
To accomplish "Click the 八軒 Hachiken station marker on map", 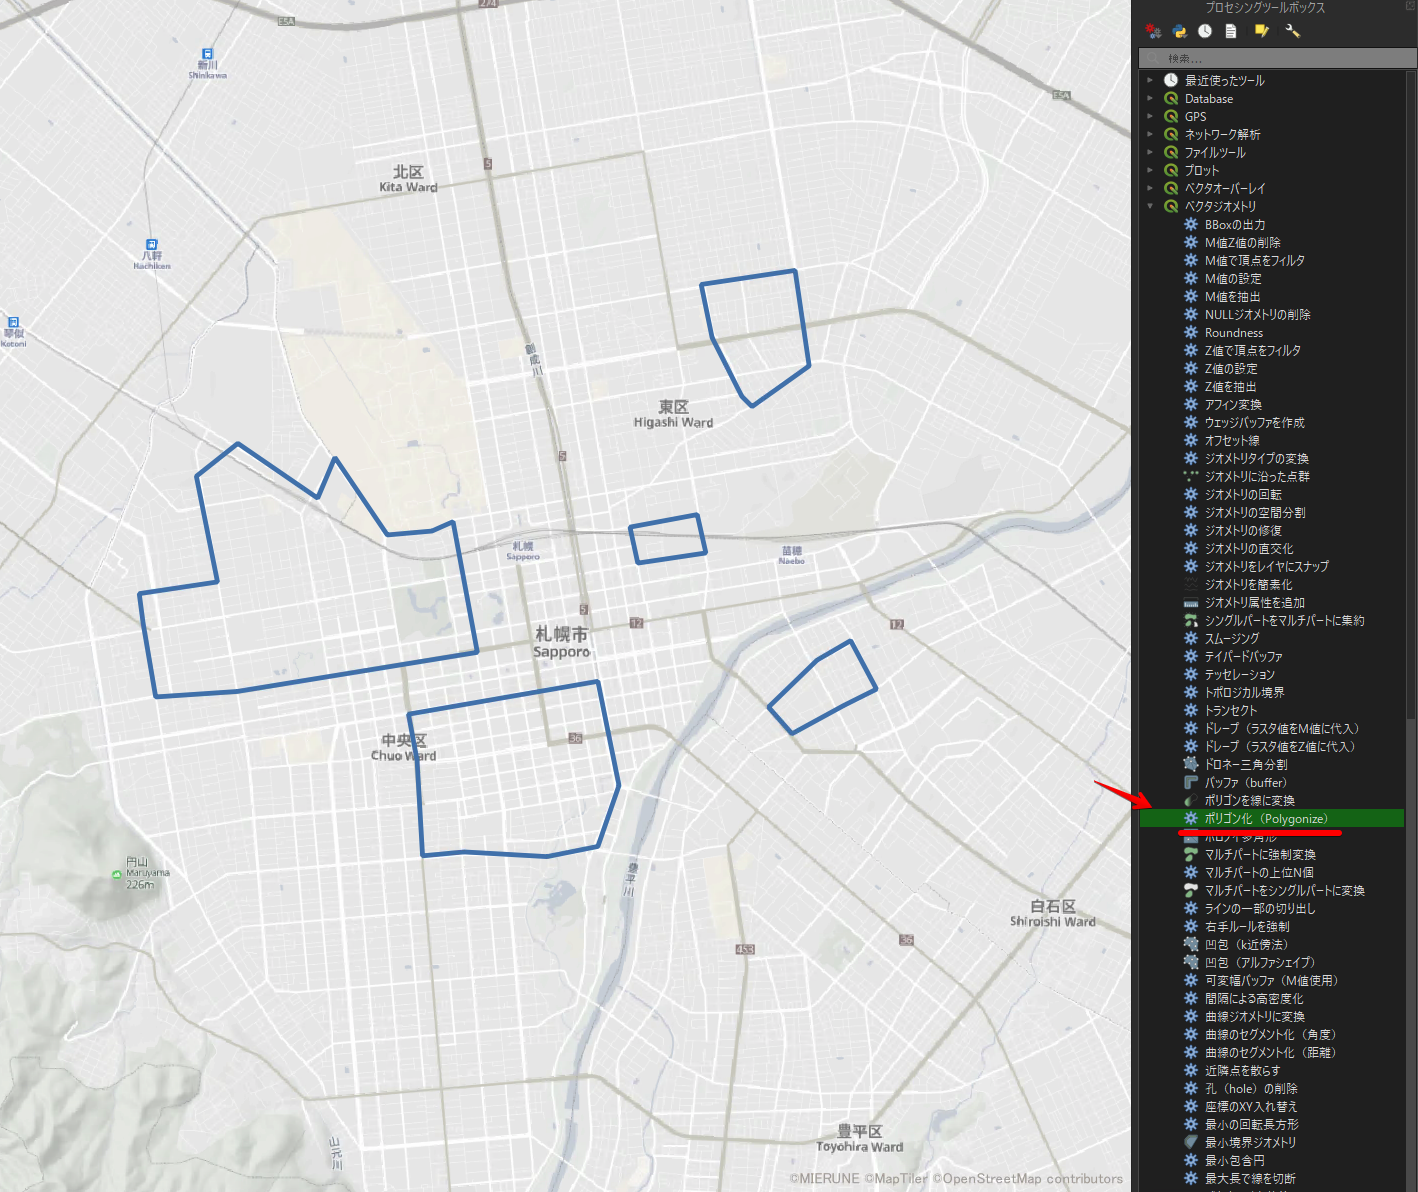I will pos(152,244).
